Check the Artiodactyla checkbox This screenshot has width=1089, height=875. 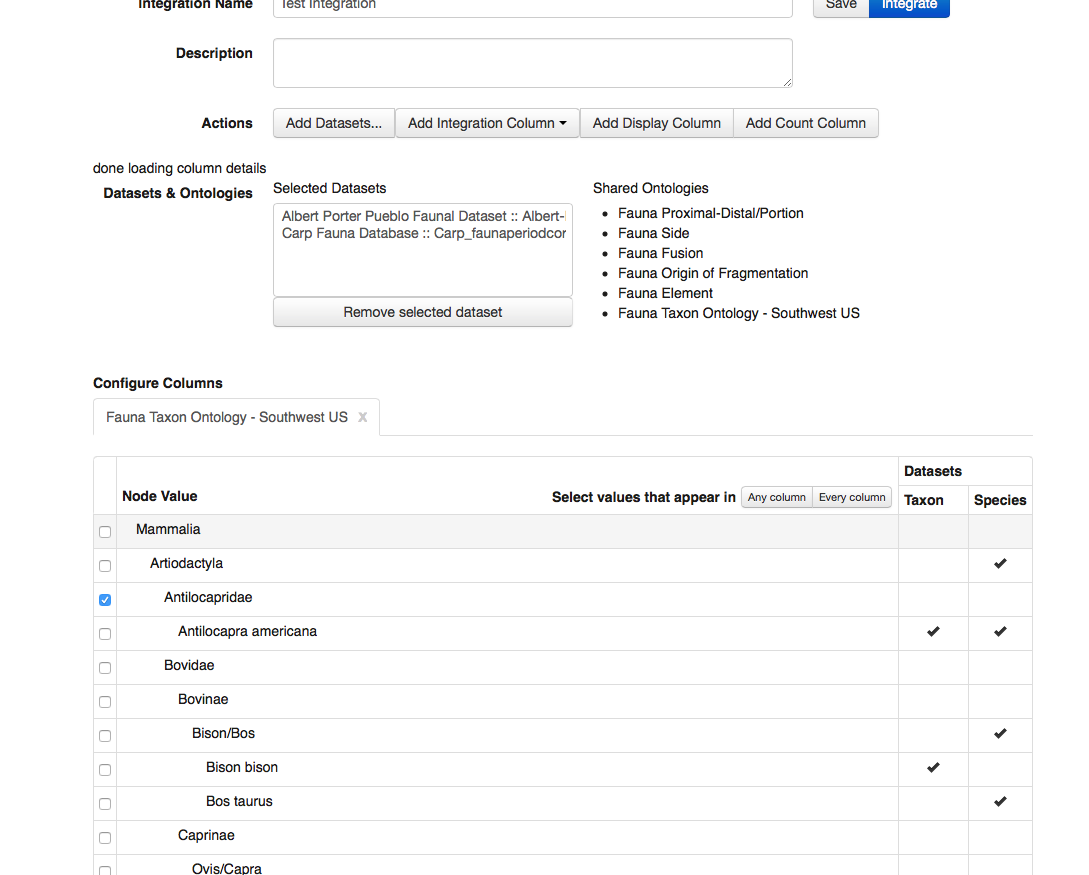[x=105, y=566]
